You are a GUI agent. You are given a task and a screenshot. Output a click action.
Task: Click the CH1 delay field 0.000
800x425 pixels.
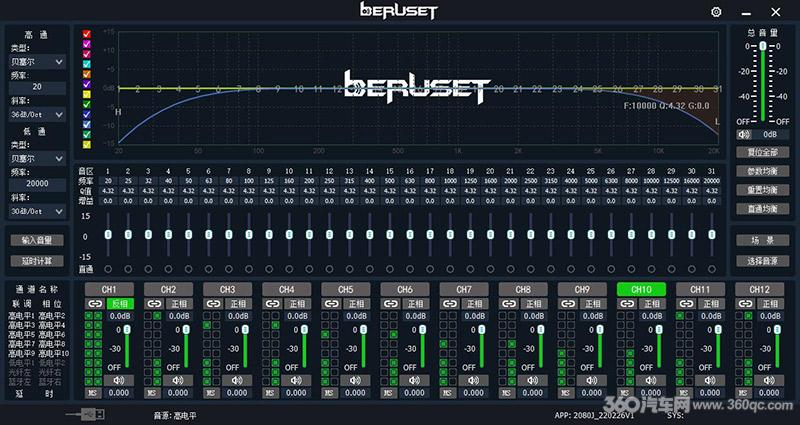point(119,393)
